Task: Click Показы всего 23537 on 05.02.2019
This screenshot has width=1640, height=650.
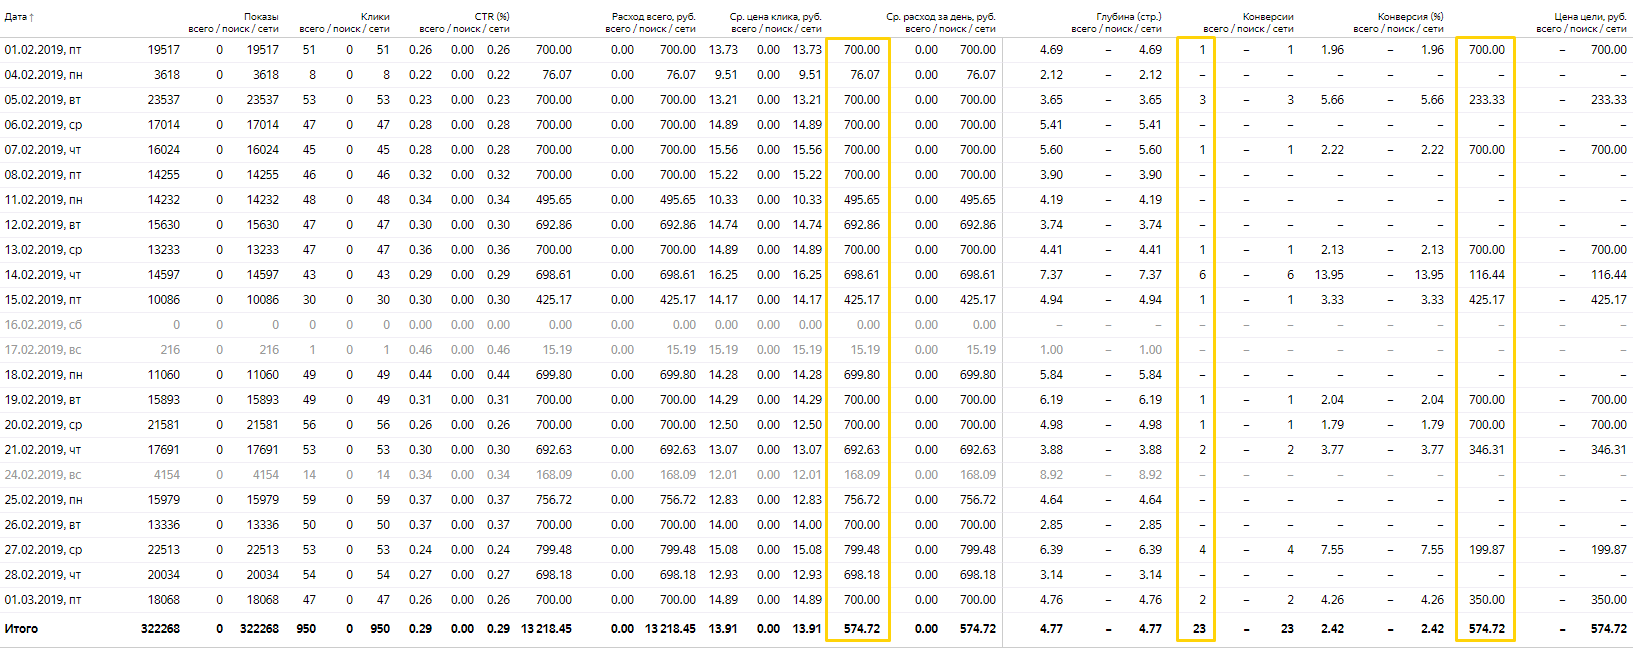Action: (x=164, y=100)
